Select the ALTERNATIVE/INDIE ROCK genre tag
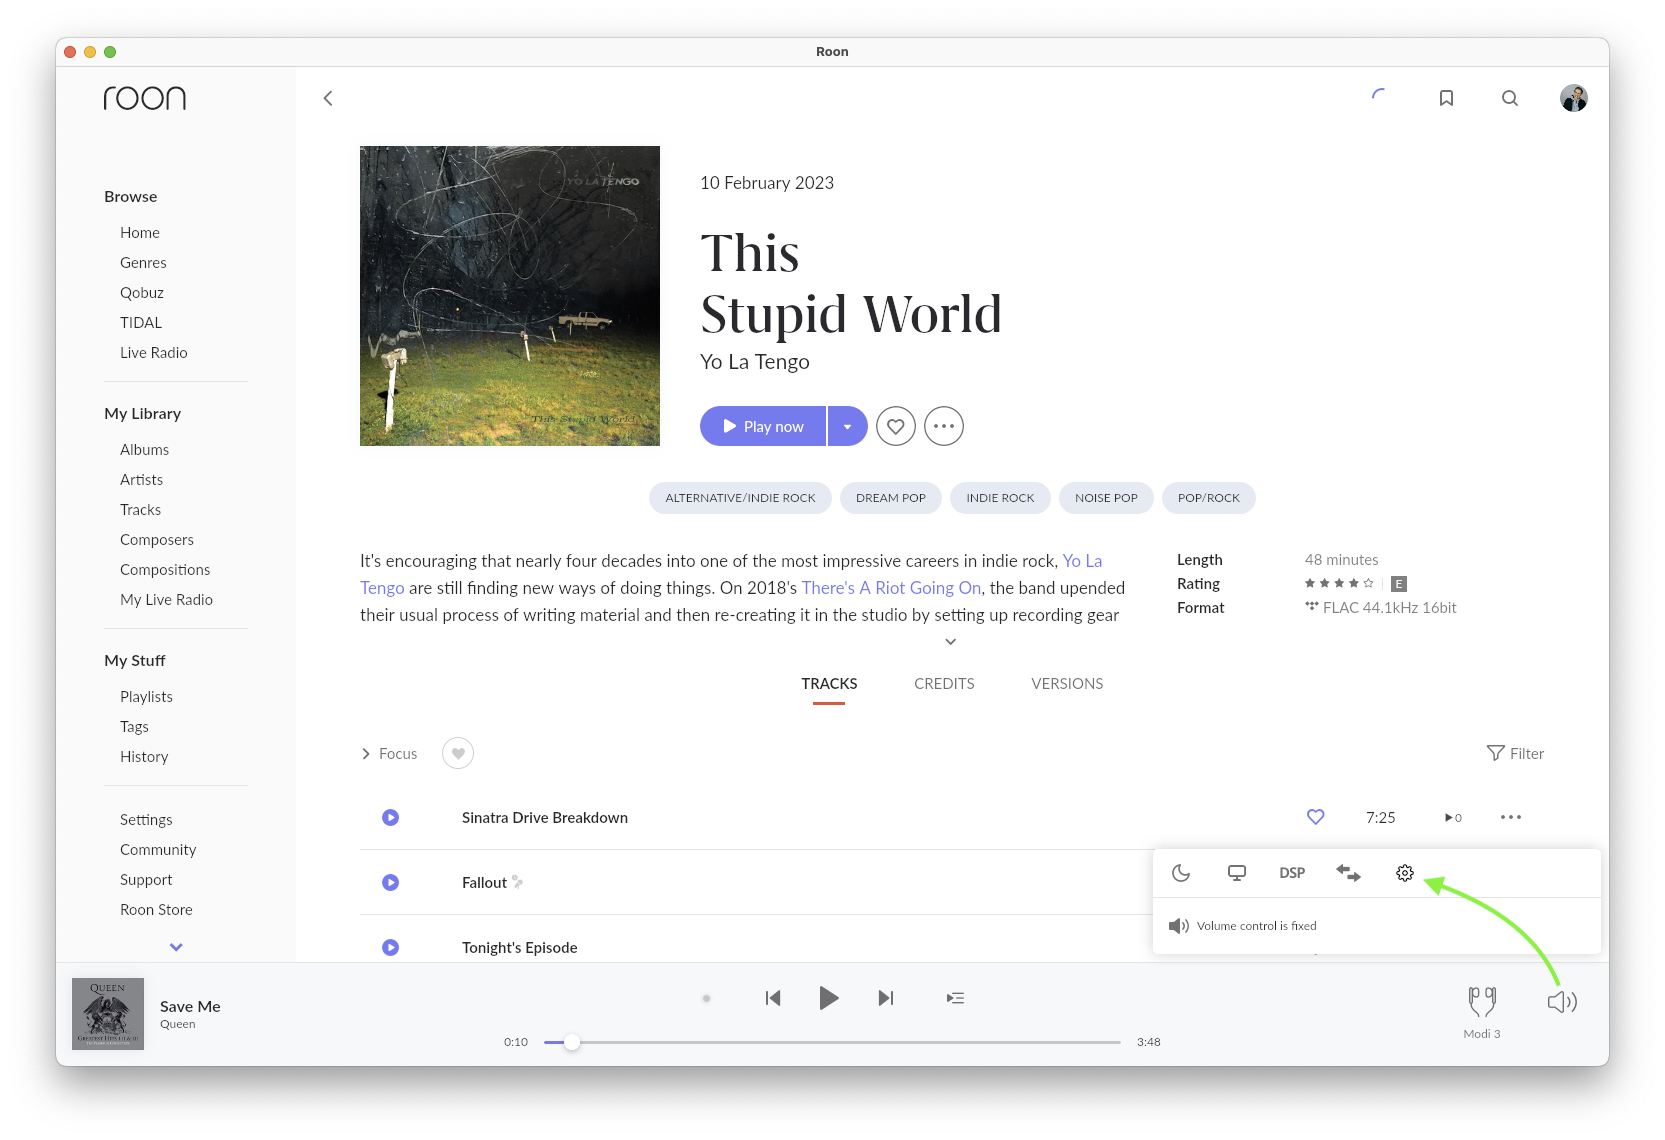 (x=740, y=498)
